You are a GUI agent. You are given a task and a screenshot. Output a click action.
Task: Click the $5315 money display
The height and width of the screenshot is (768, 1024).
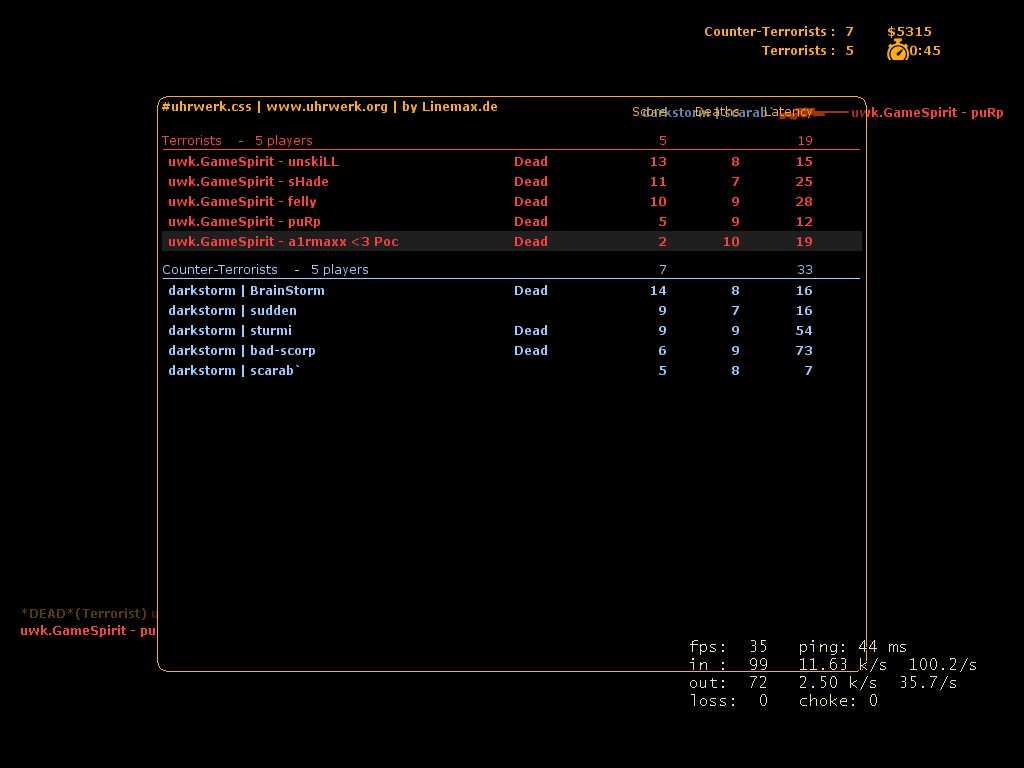[x=909, y=32]
